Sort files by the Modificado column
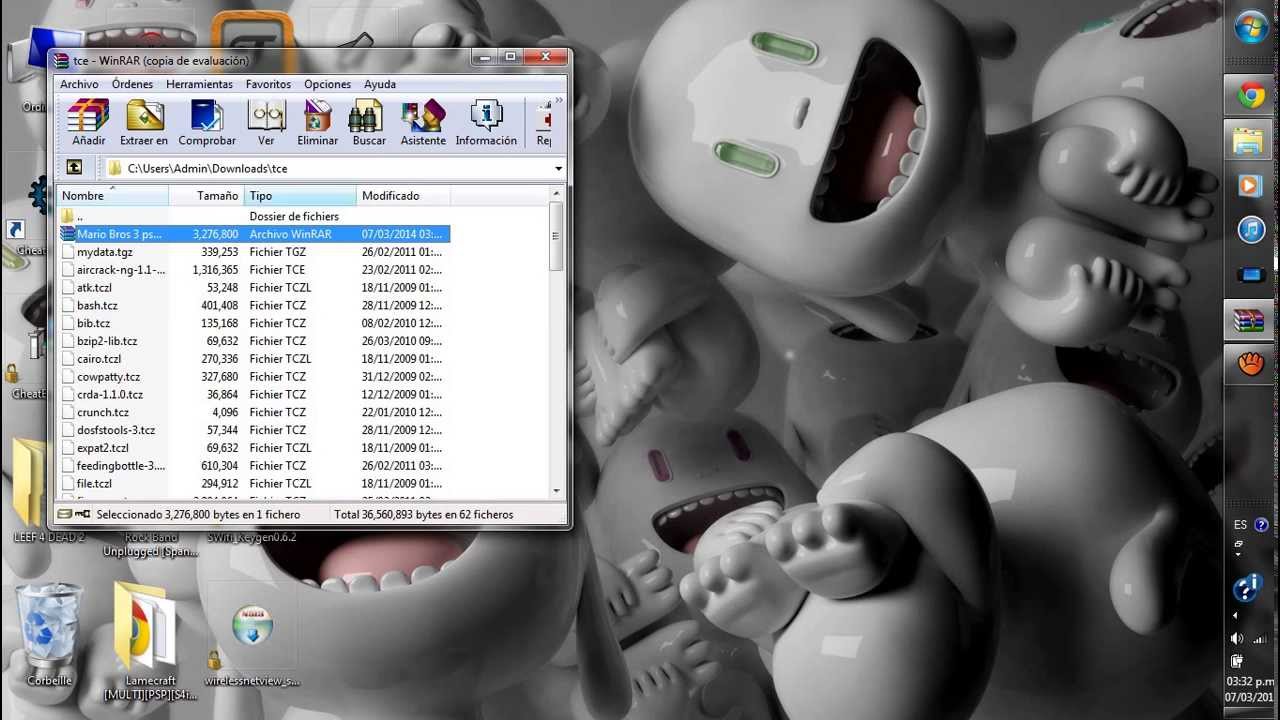 point(403,196)
